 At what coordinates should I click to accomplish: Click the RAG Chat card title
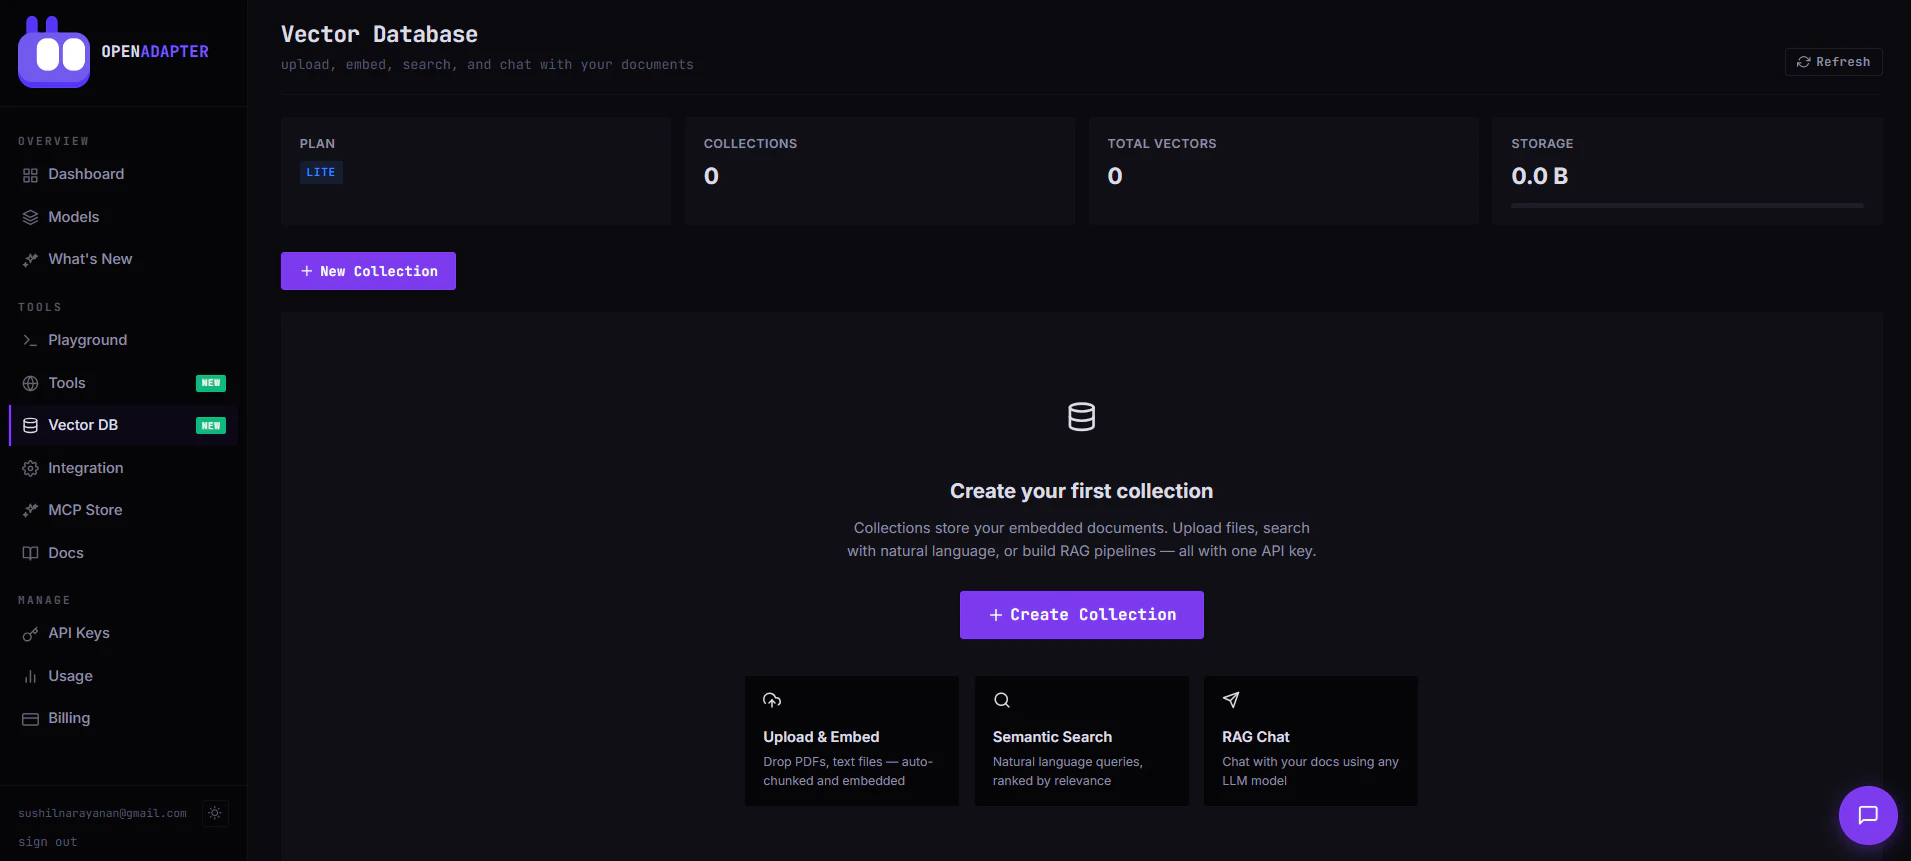pyautogui.click(x=1256, y=737)
